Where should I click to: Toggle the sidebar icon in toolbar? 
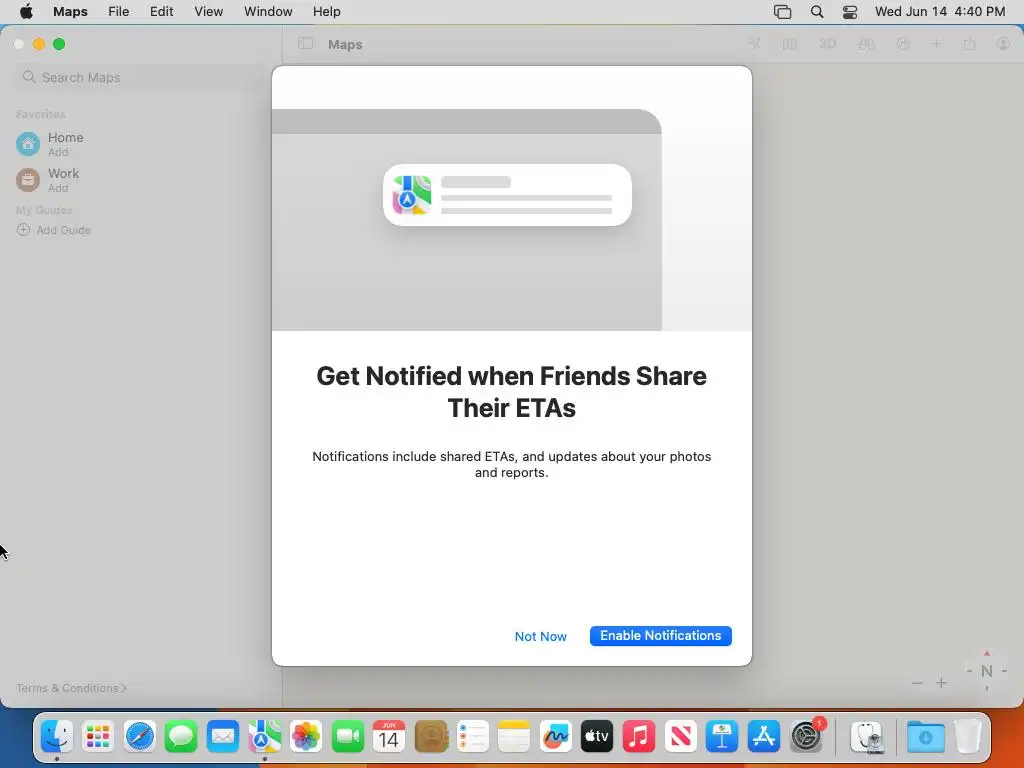tap(305, 44)
